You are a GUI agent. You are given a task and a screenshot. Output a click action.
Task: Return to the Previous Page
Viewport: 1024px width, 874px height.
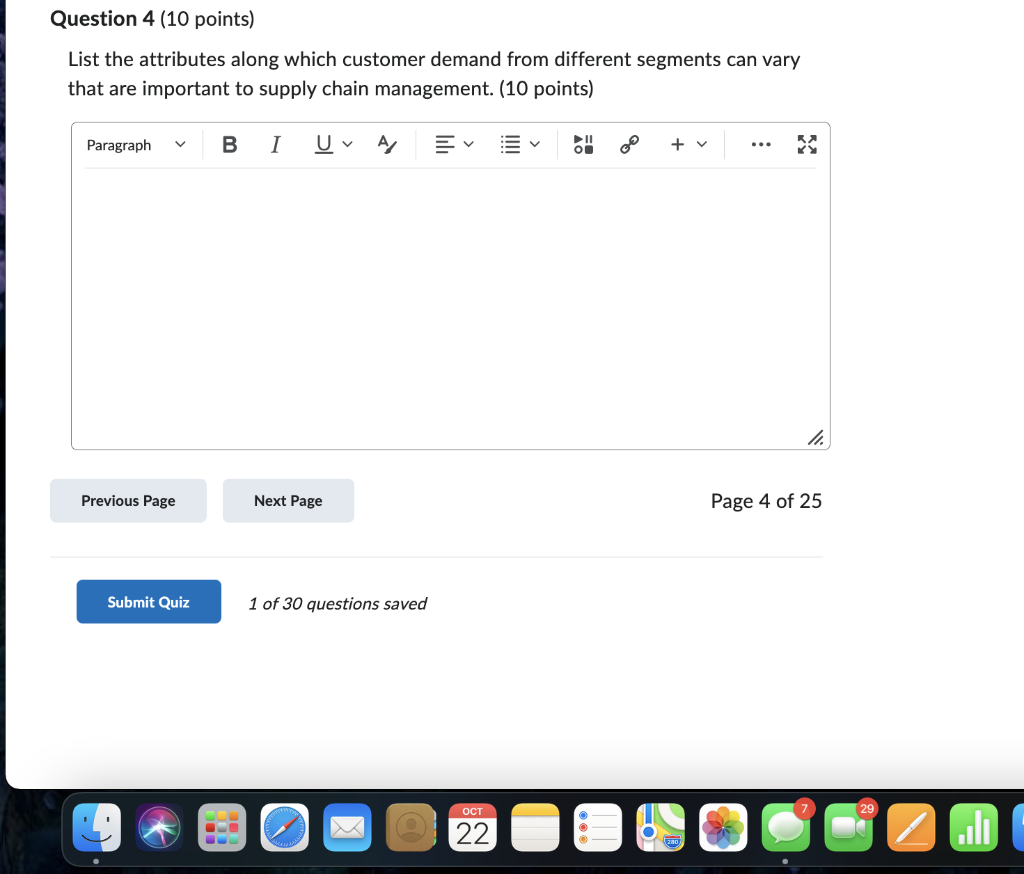pyautogui.click(x=128, y=500)
